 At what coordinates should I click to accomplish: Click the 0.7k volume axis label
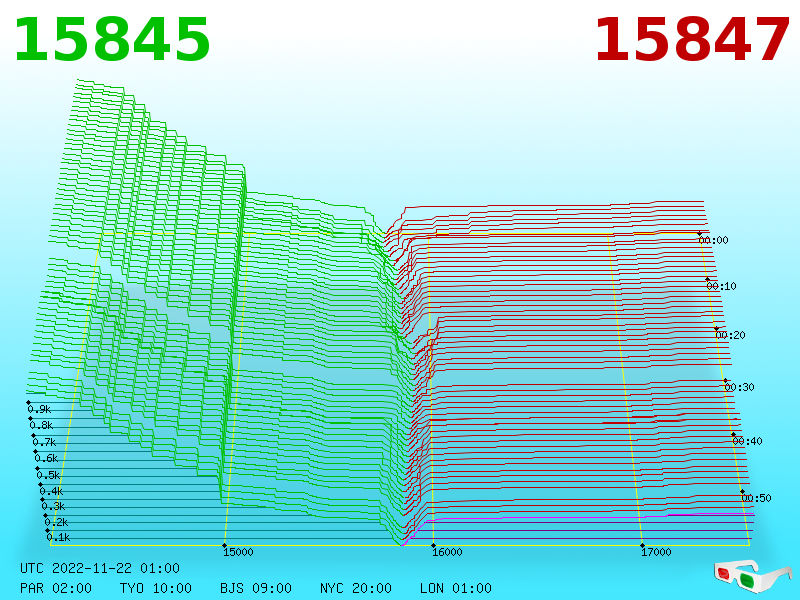(x=44, y=442)
